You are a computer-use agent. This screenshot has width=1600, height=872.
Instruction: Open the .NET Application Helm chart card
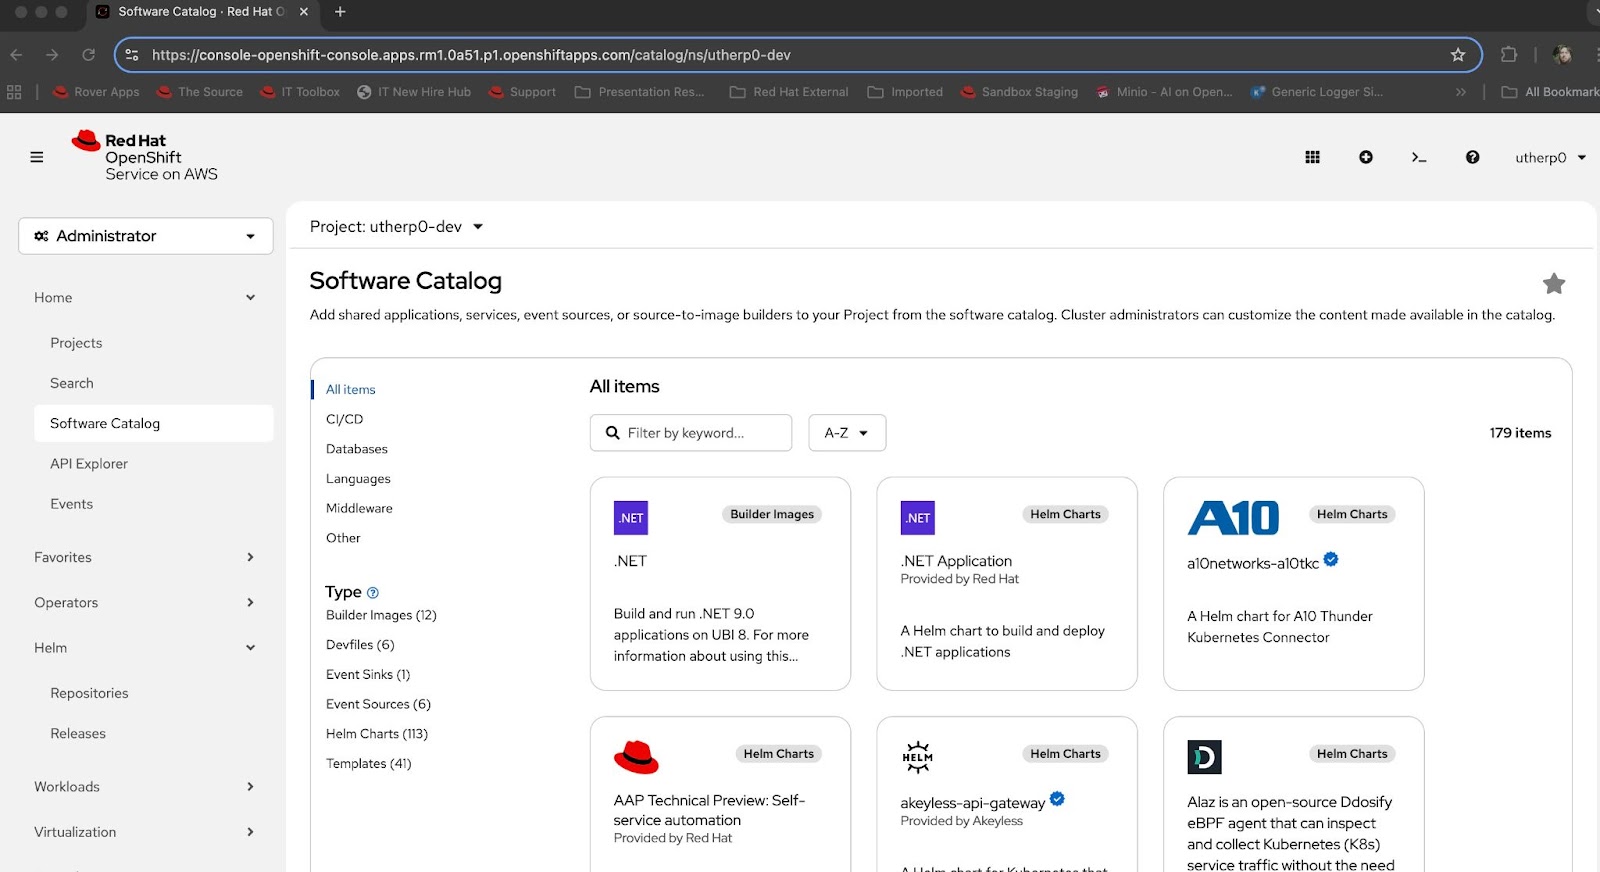(1006, 584)
